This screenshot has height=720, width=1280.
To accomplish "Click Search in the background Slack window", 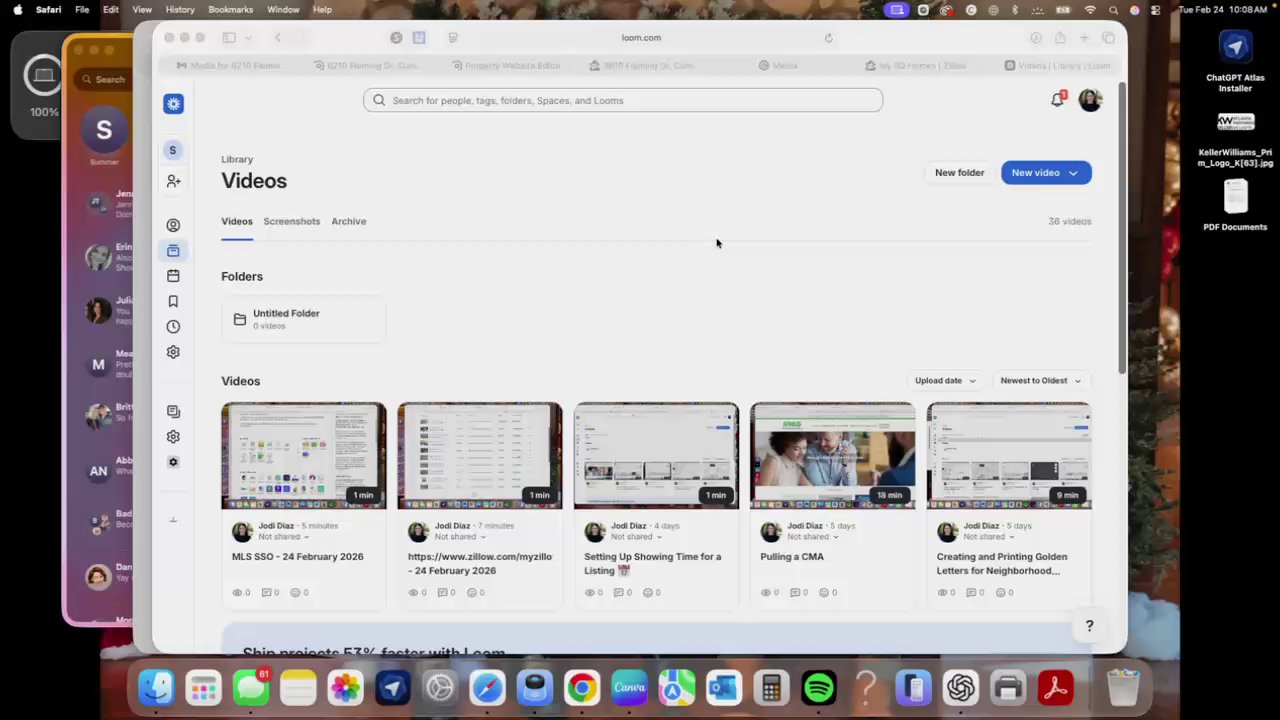I will tap(106, 79).
